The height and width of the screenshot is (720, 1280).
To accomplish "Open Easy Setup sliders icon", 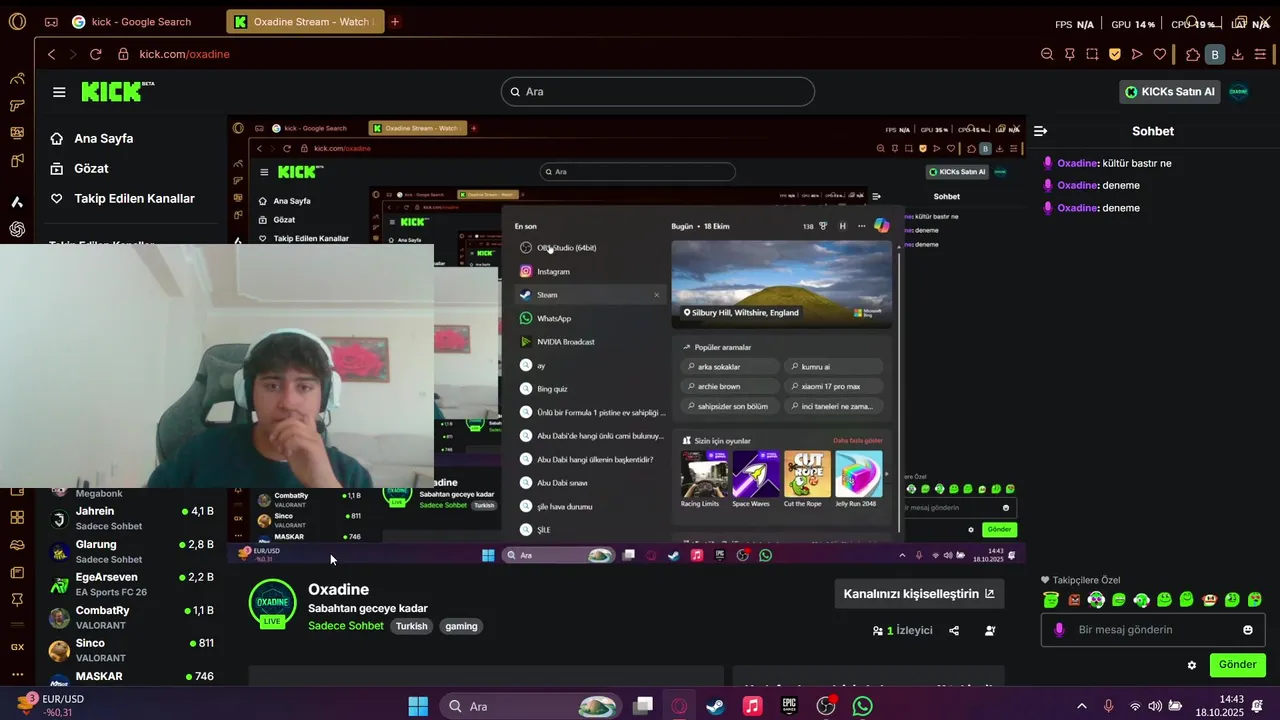I will [1262, 54].
